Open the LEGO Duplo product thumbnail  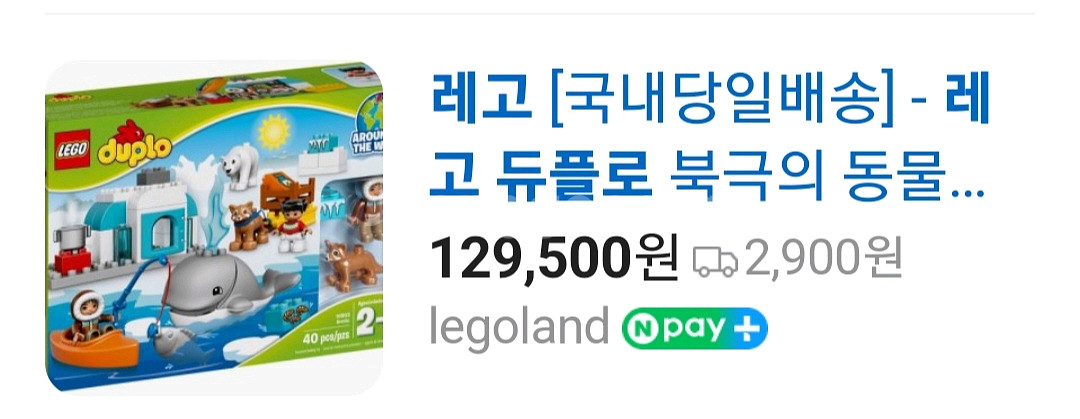click(214, 227)
